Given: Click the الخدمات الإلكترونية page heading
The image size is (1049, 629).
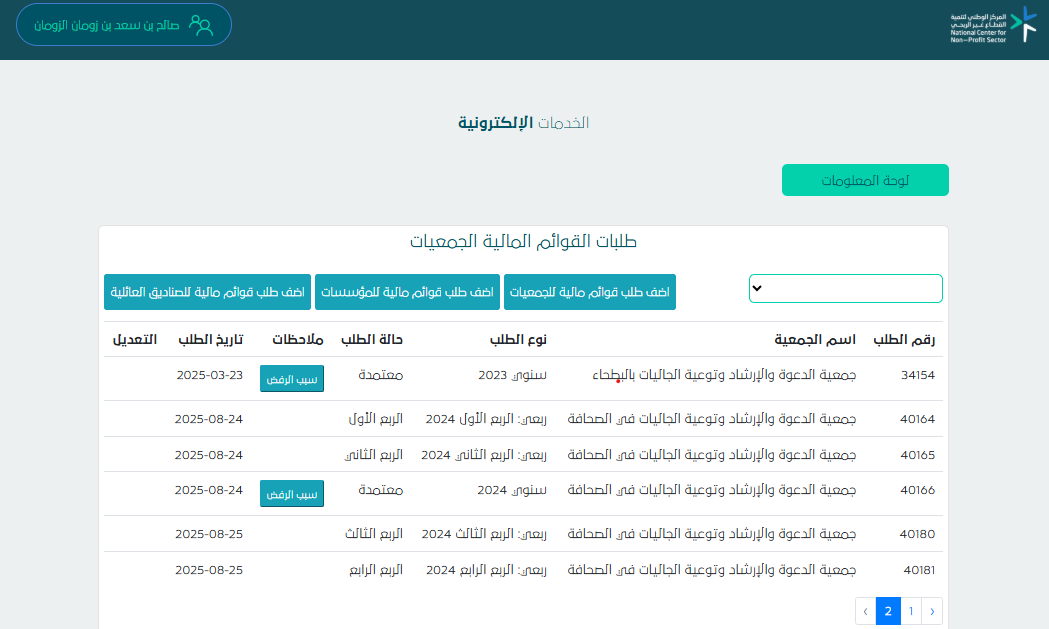Looking at the screenshot, I should click(x=523, y=123).
